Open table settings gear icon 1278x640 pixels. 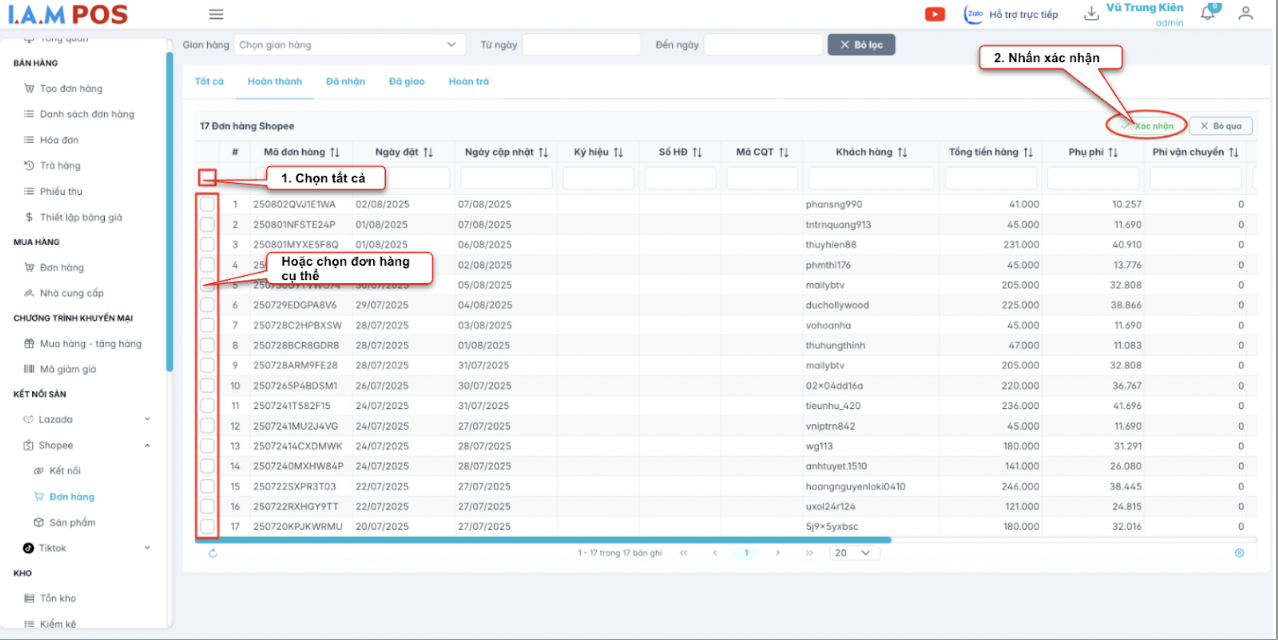(1239, 553)
